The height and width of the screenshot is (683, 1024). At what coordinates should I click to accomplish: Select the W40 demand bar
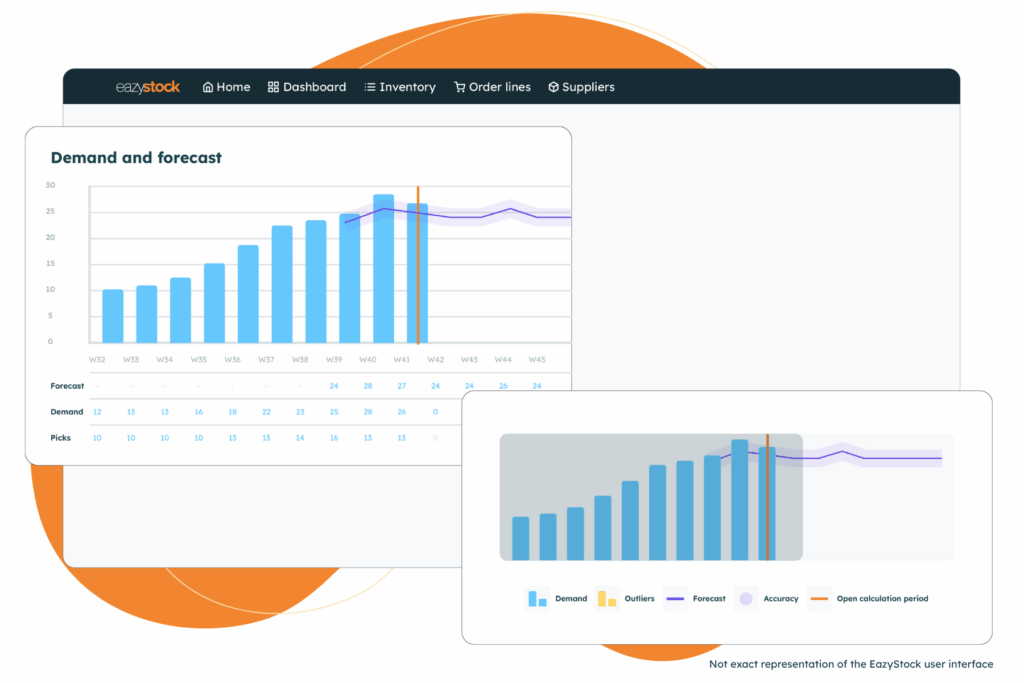pos(383,270)
